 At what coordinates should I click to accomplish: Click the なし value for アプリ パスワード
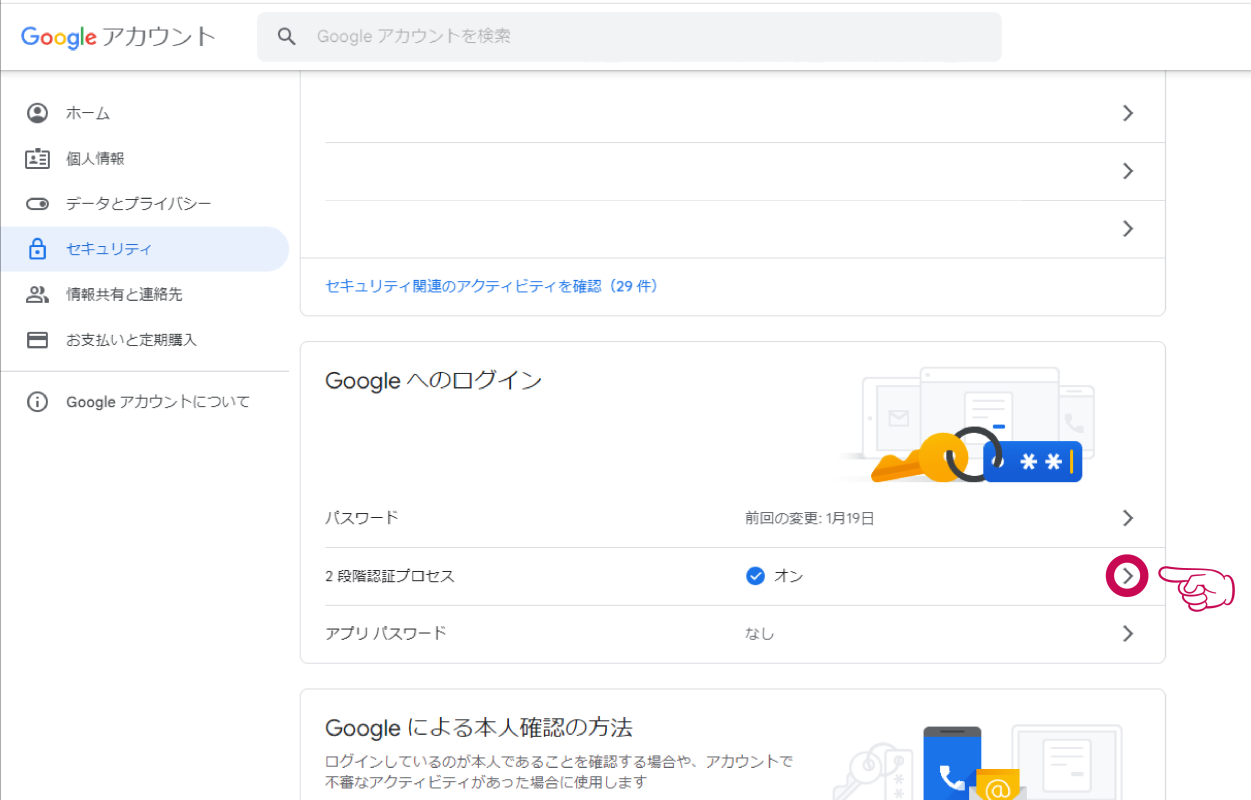(760, 633)
